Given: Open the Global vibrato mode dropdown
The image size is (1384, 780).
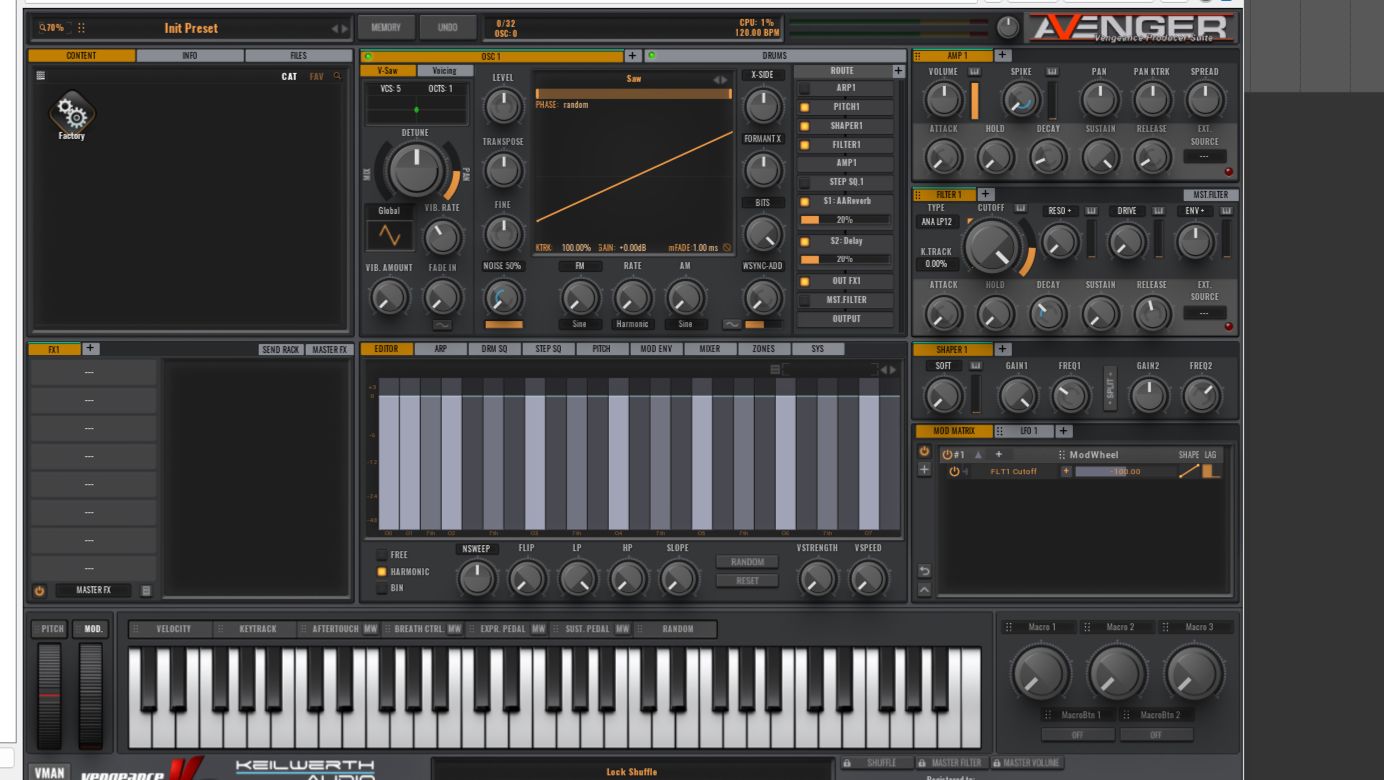Looking at the screenshot, I should 389,211.
